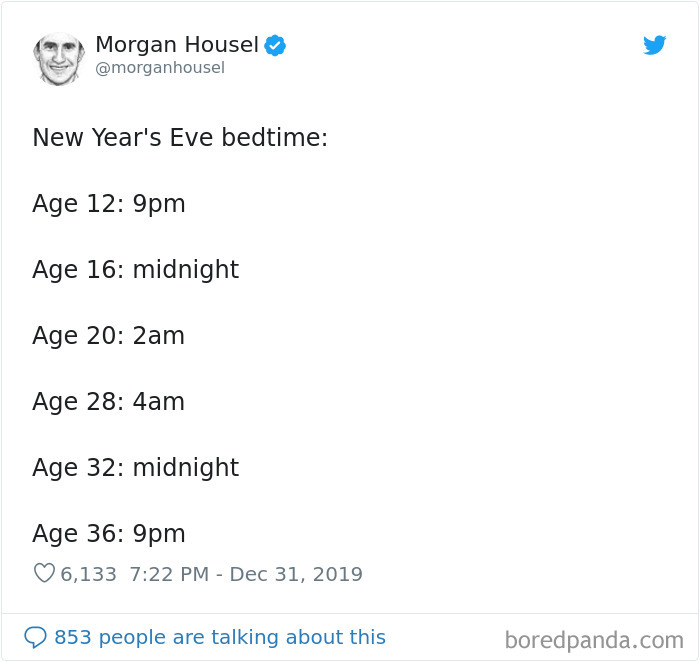This screenshot has height=662, width=700.
Task: Open '853 people are talking about this'
Action: click(x=220, y=637)
